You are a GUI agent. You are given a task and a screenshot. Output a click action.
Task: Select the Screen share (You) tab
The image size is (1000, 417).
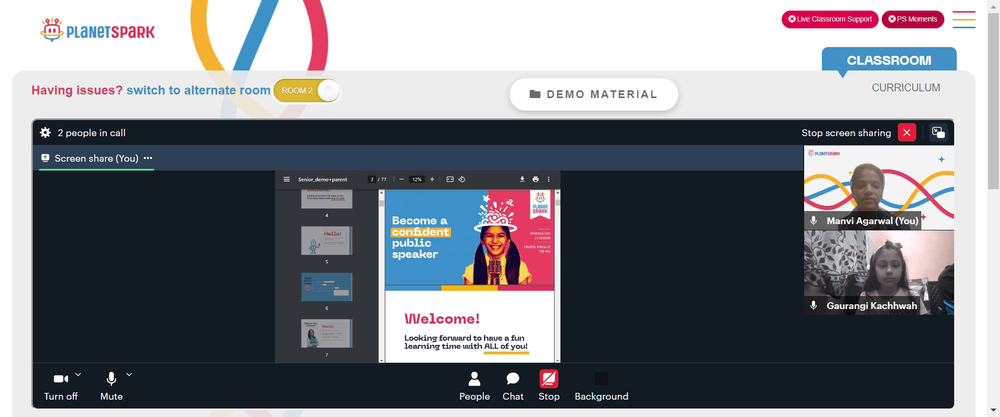[x=96, y=158]
